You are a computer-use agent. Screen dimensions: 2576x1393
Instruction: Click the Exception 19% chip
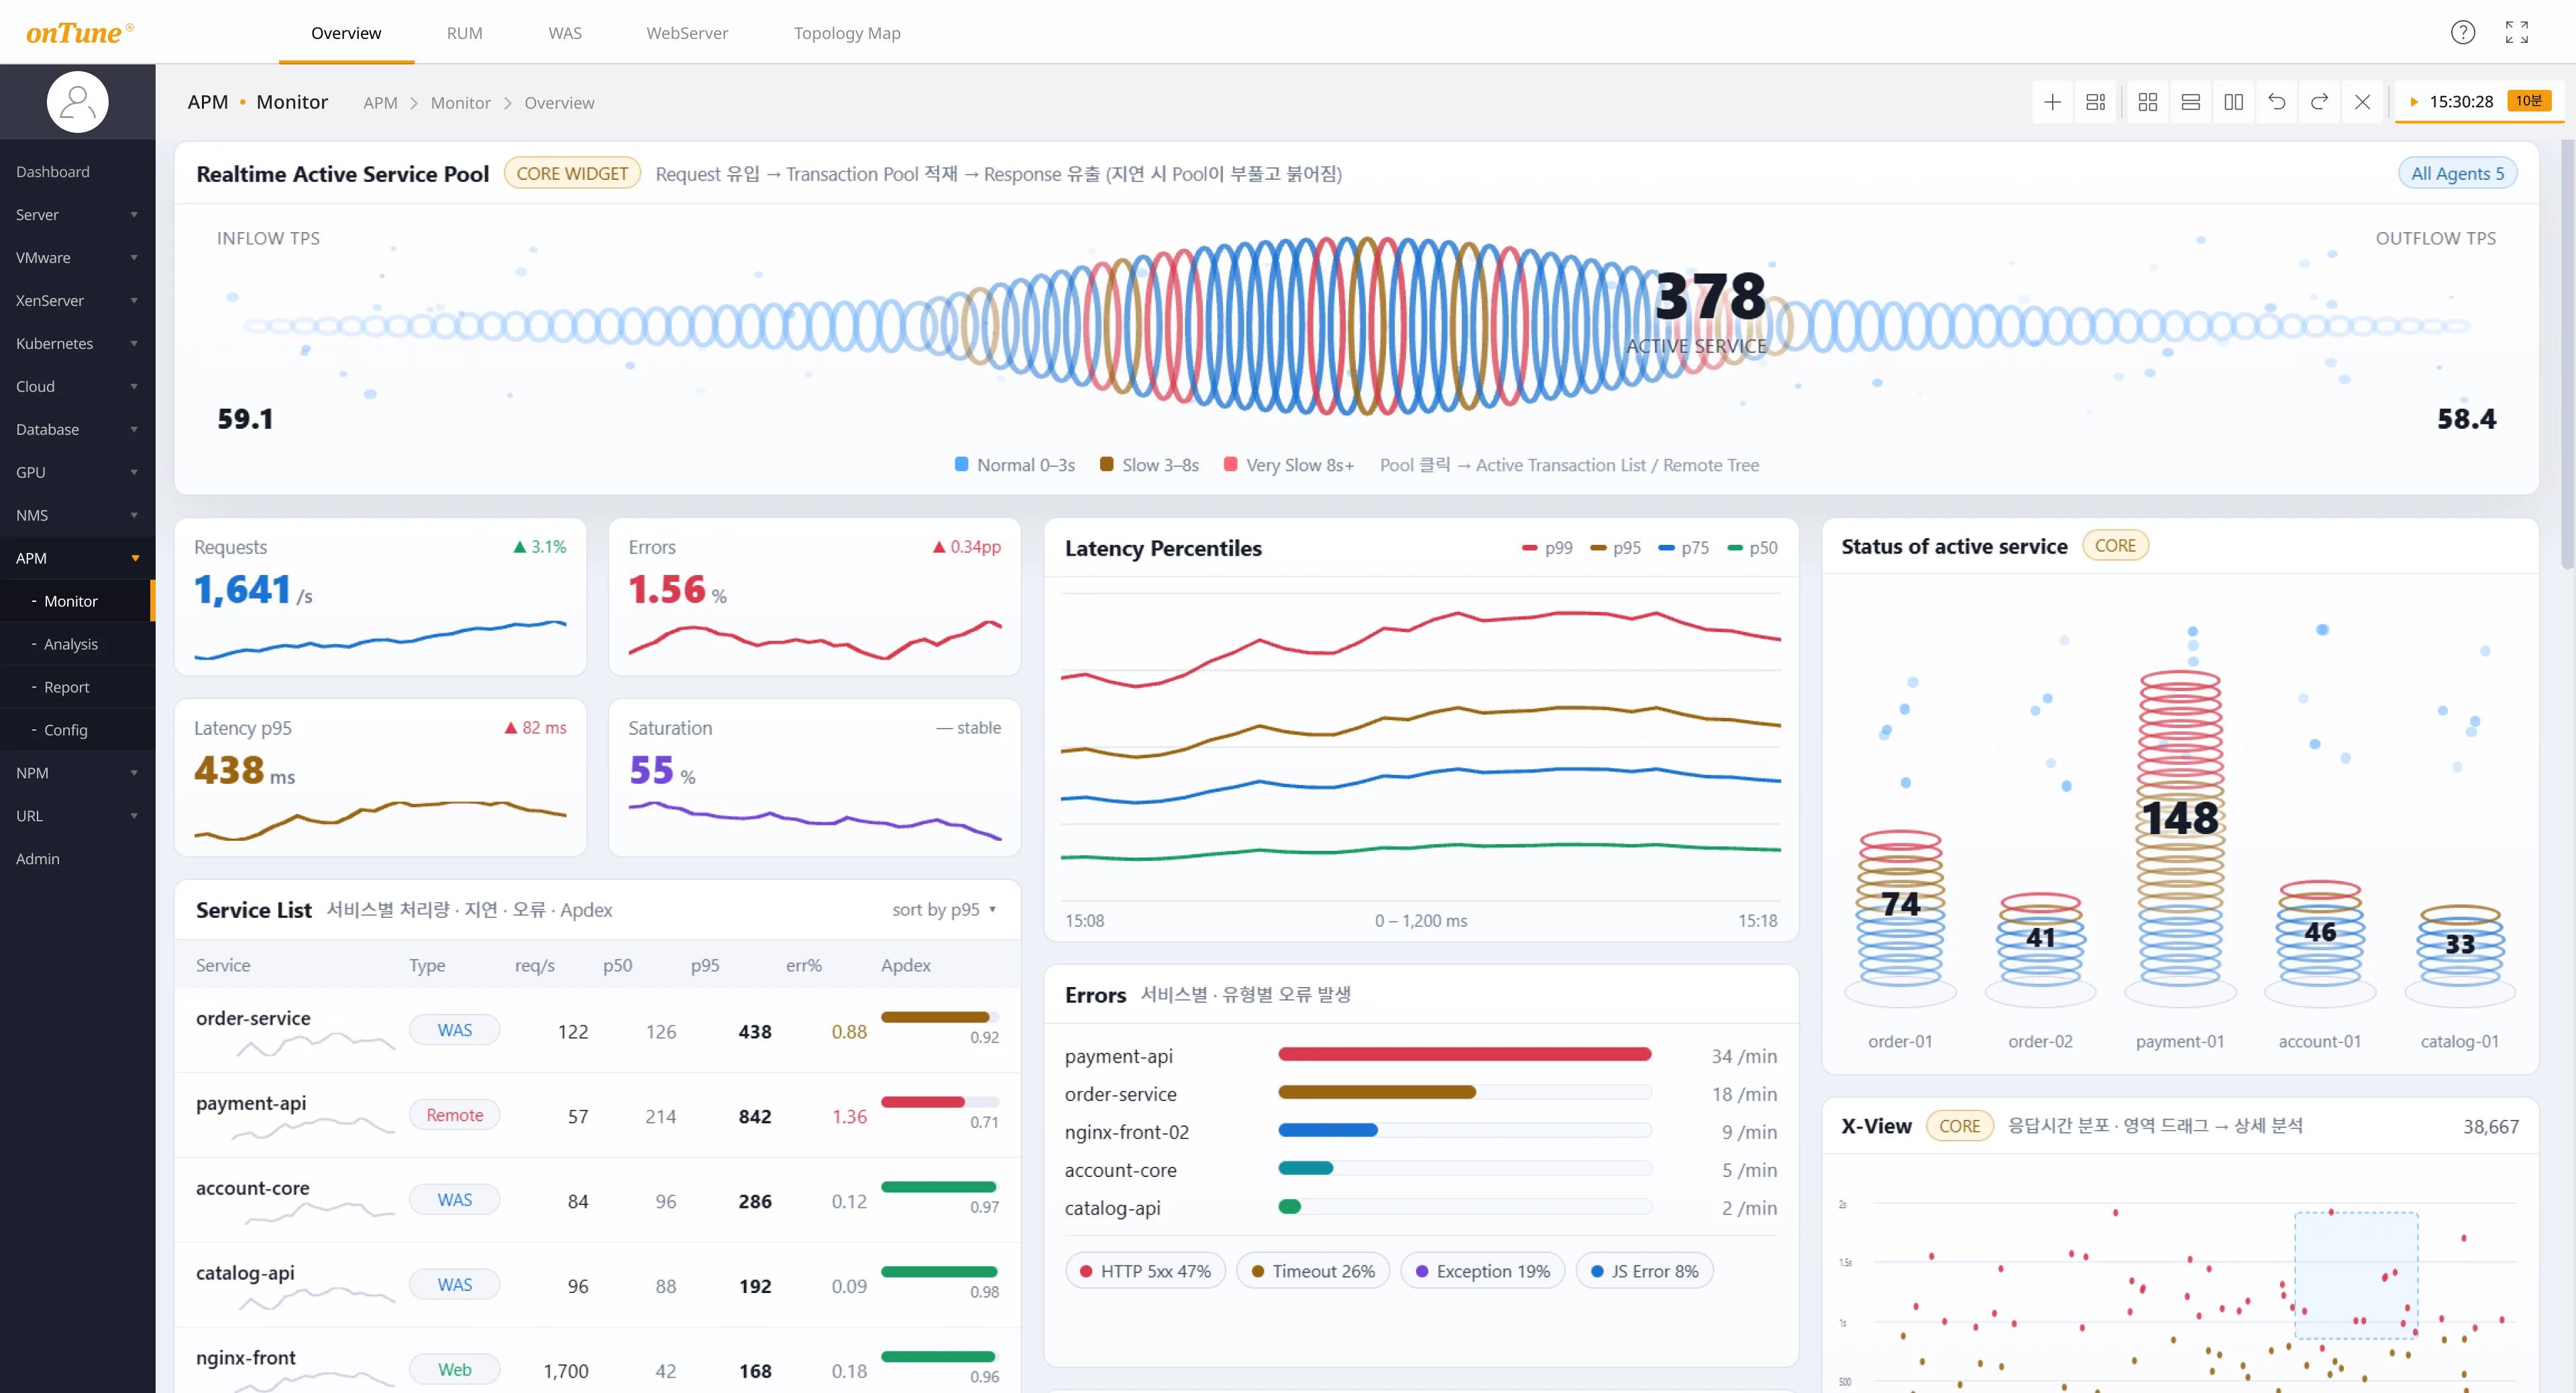(1483, 1271)
